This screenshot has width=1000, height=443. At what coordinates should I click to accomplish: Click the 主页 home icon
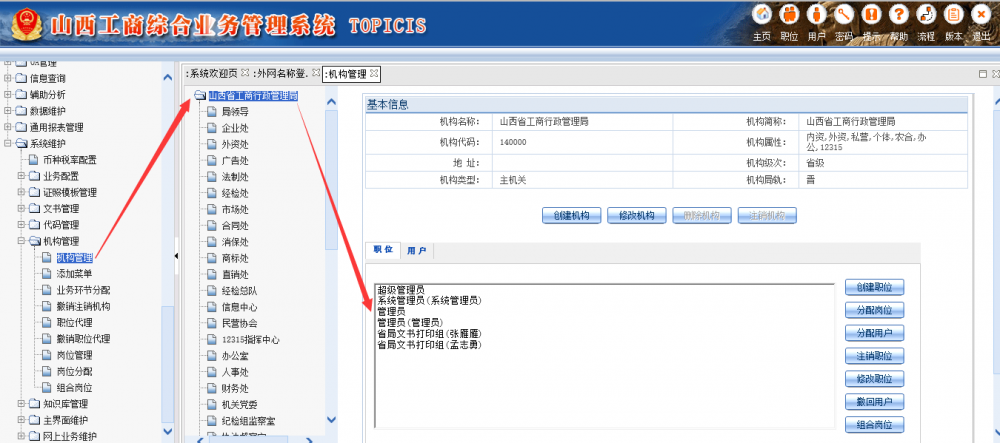coord(762,15)
